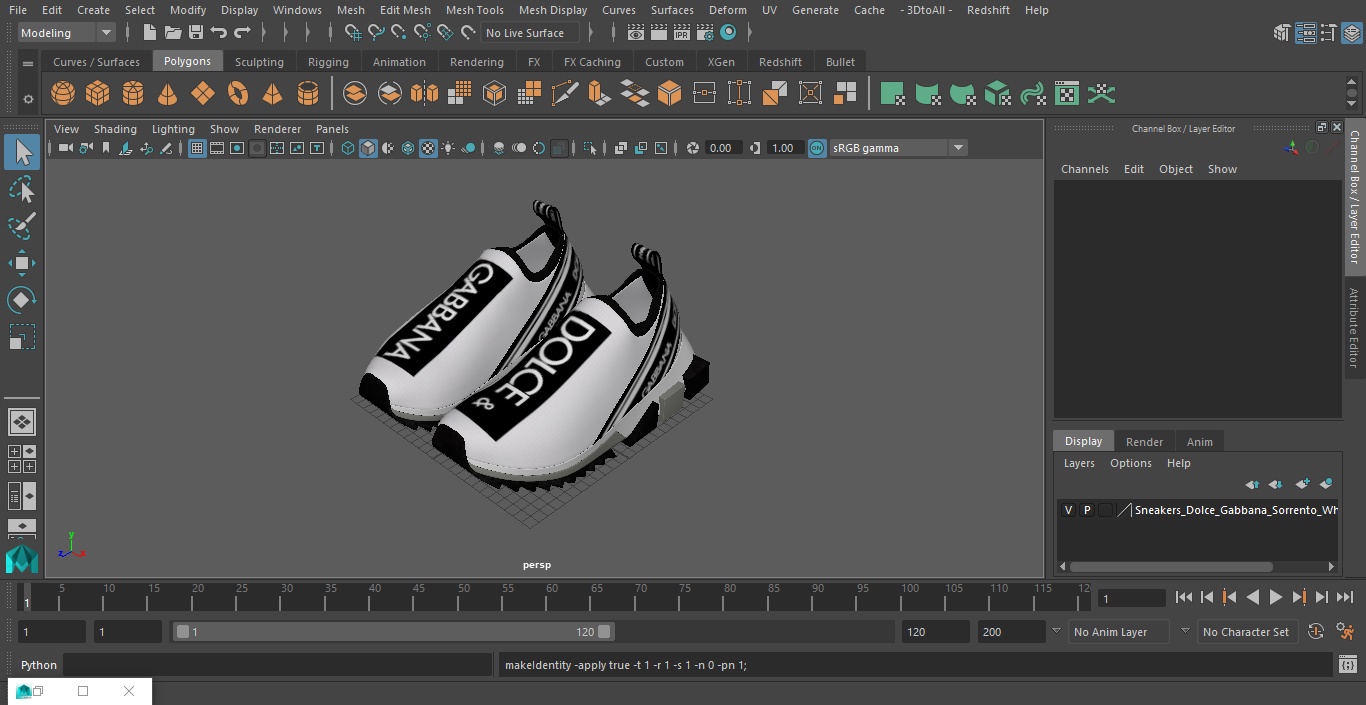Image resolution: width=1366 pixels, height=705 pixels.
Task: Open the Modeling workspace dropdown
Action: [67, 33]
